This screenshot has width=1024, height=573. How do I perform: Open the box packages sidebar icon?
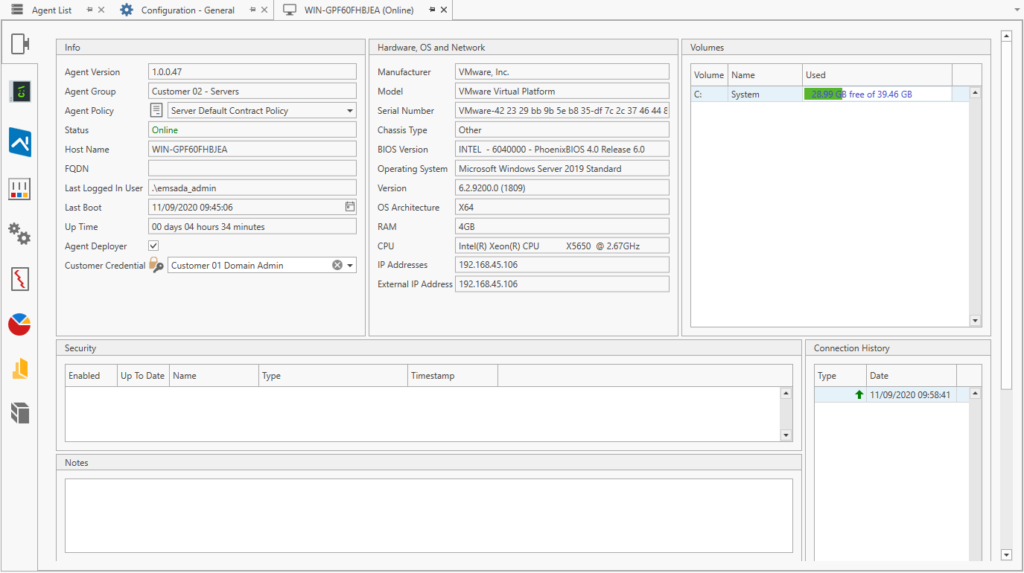click(x=20, y=413)
